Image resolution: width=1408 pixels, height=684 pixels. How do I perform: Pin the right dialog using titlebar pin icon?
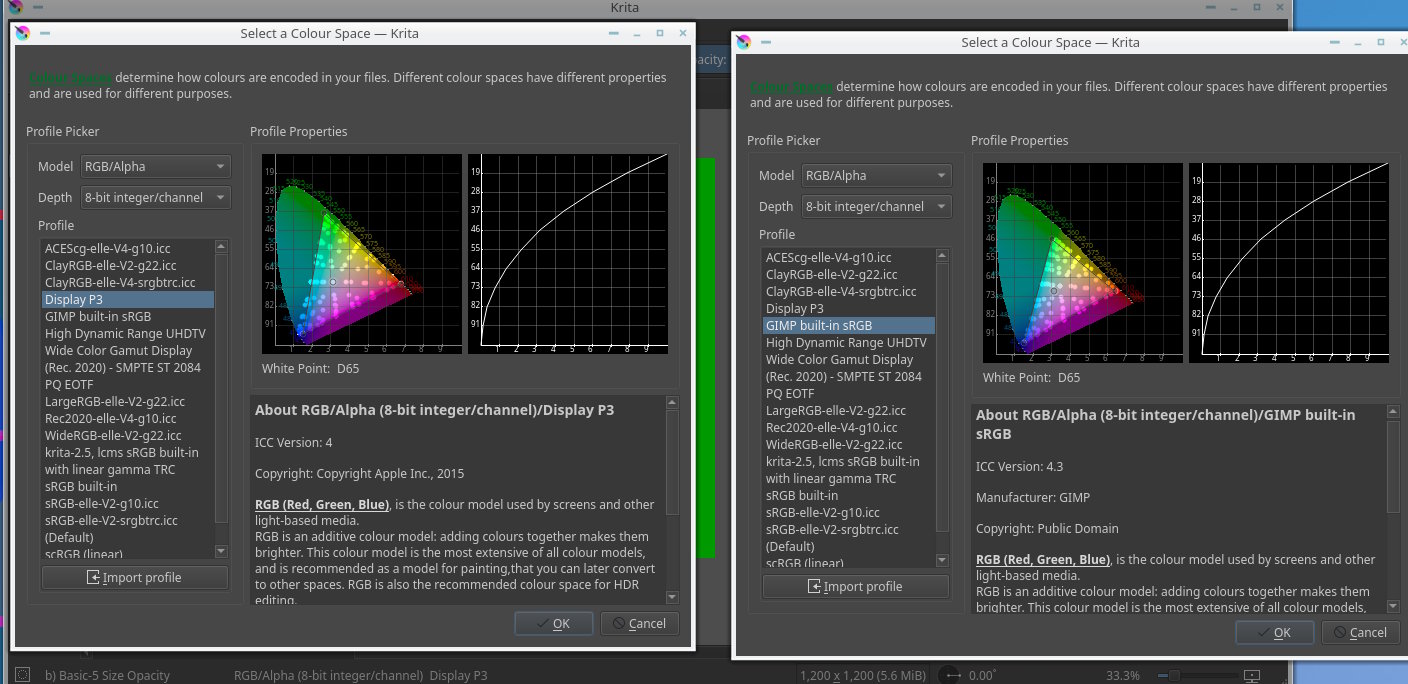766,42
